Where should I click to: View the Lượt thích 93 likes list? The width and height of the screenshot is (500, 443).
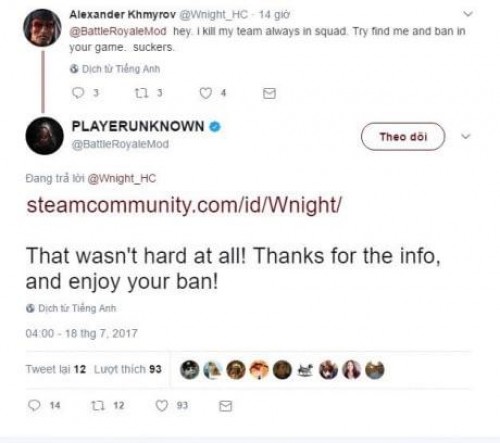click(x=128, y=369)
